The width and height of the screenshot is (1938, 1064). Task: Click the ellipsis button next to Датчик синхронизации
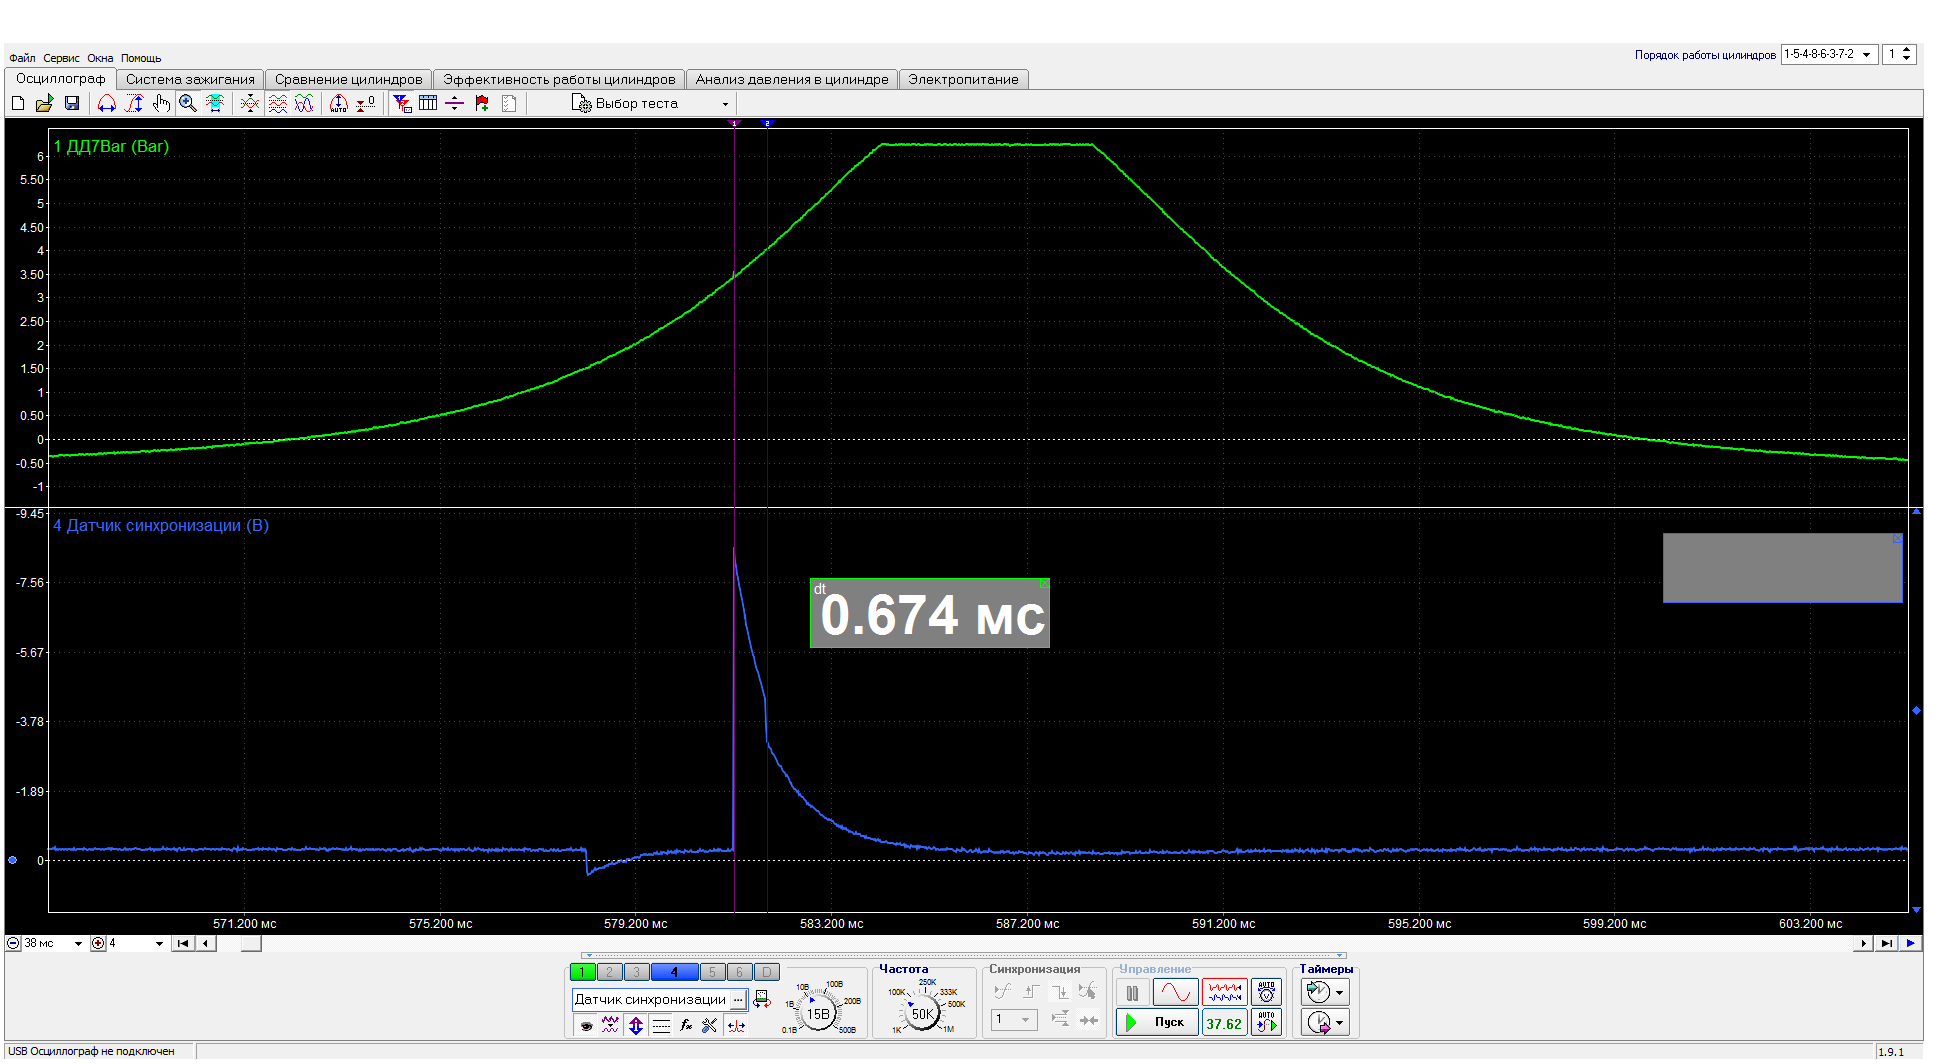[x=738, y=999]
